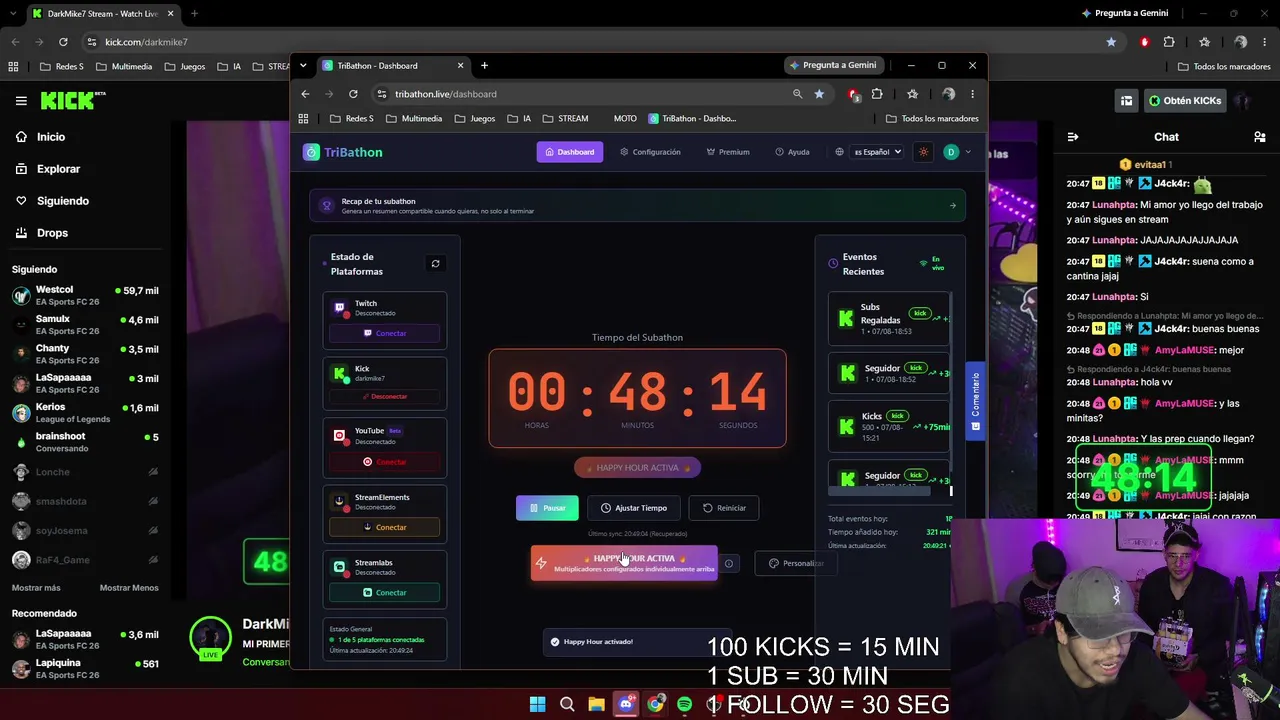Open Discord from the taskbar
Image resolution: width=1280 pixels, height=720 pixels.
[626, 705]
